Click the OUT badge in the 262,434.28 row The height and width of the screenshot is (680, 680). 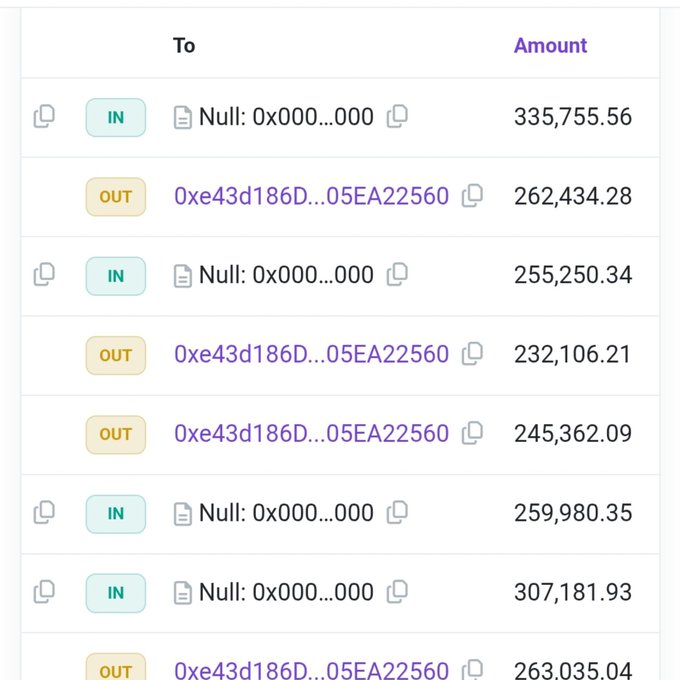pos(116,197)
